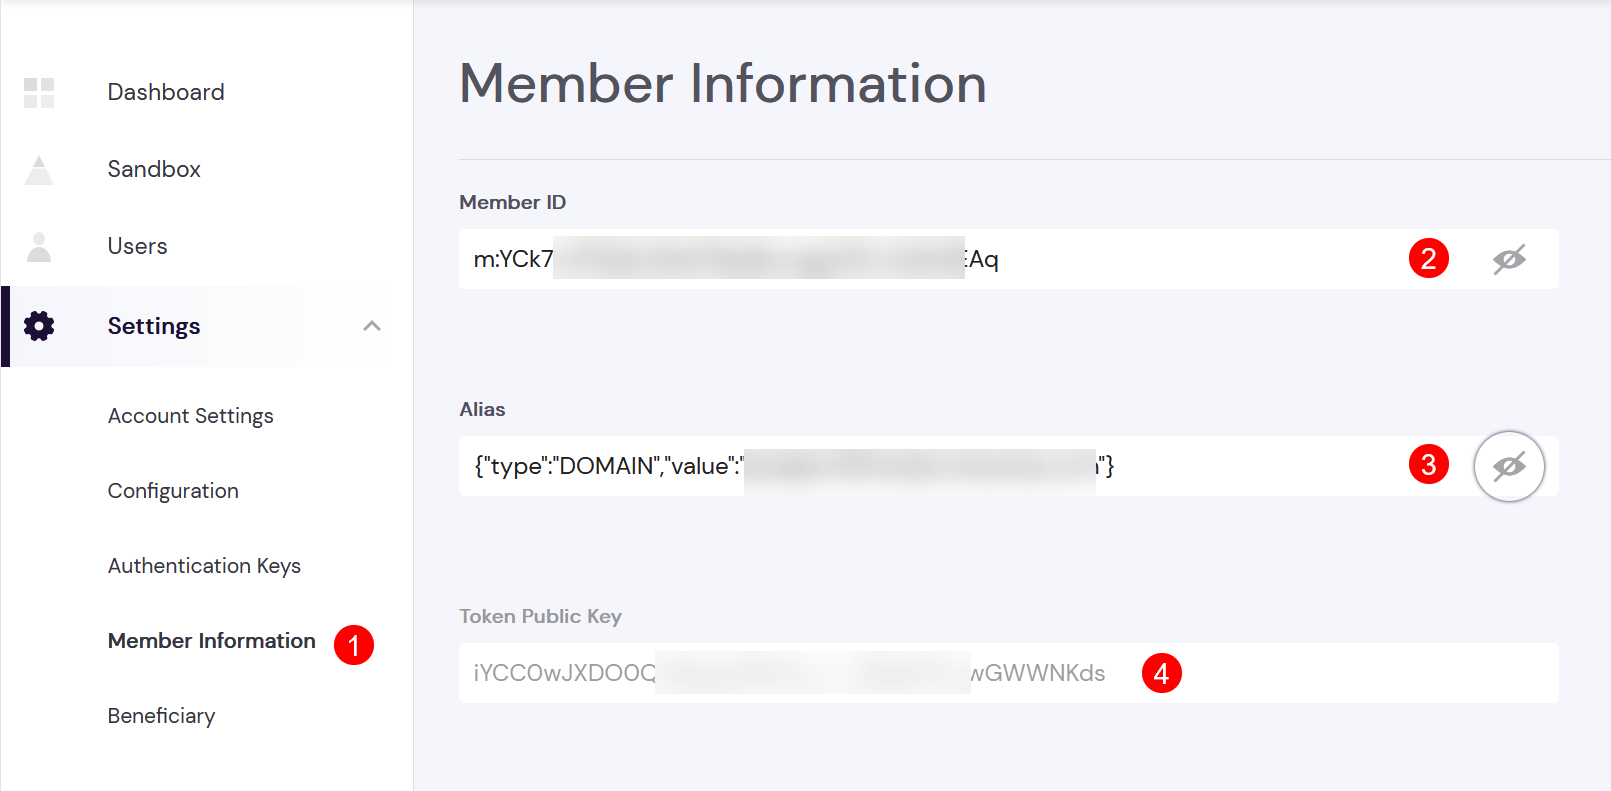Screen dimensions: 1611x791
Task: Open the Dashboard menu item
Action: pos(166,92)
